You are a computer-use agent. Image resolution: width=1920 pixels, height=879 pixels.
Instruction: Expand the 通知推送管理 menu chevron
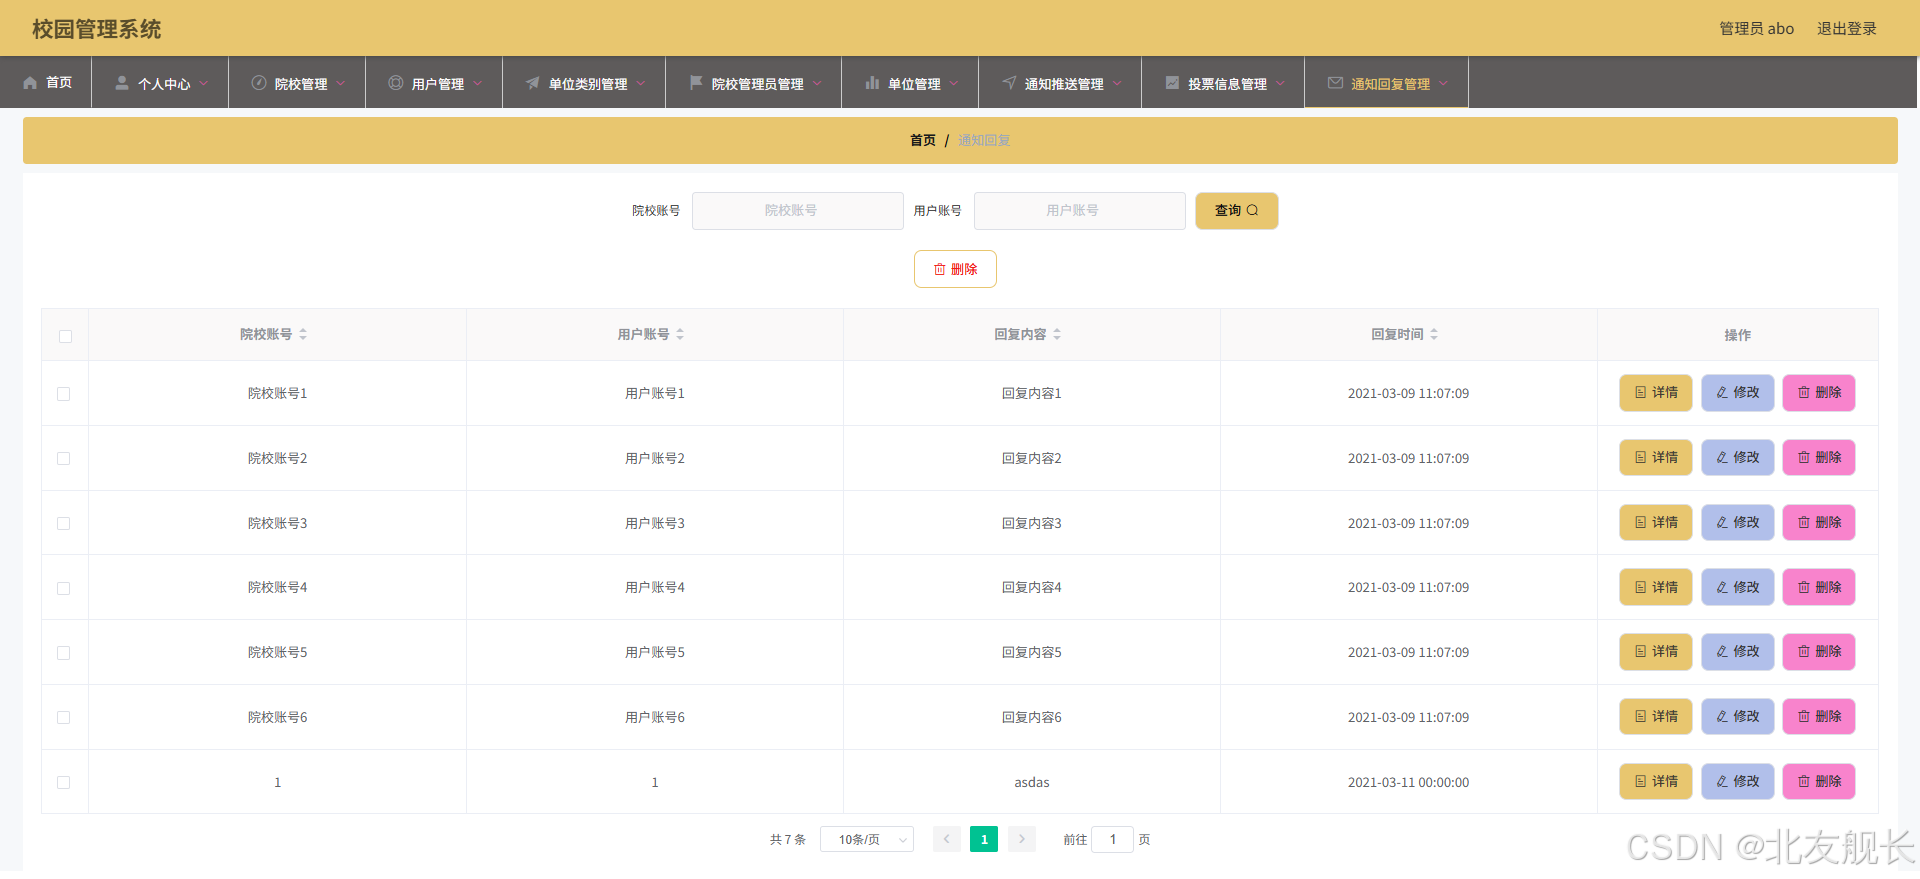tap(1117, 84)
